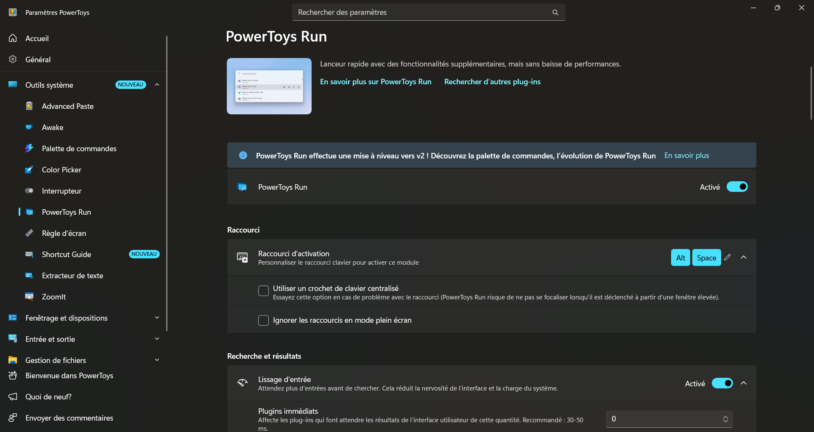Click the pencil icon to edit shortcut

(727, 258)
